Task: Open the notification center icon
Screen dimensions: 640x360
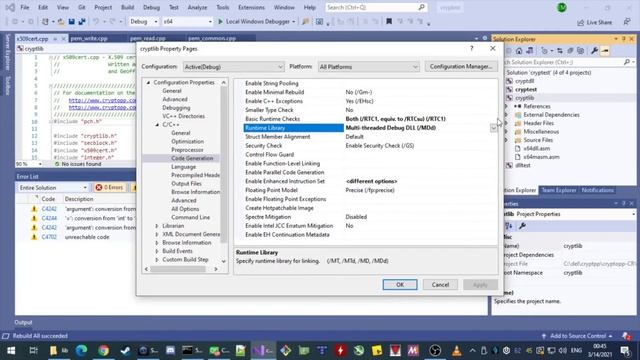Action: pos(625,350)
